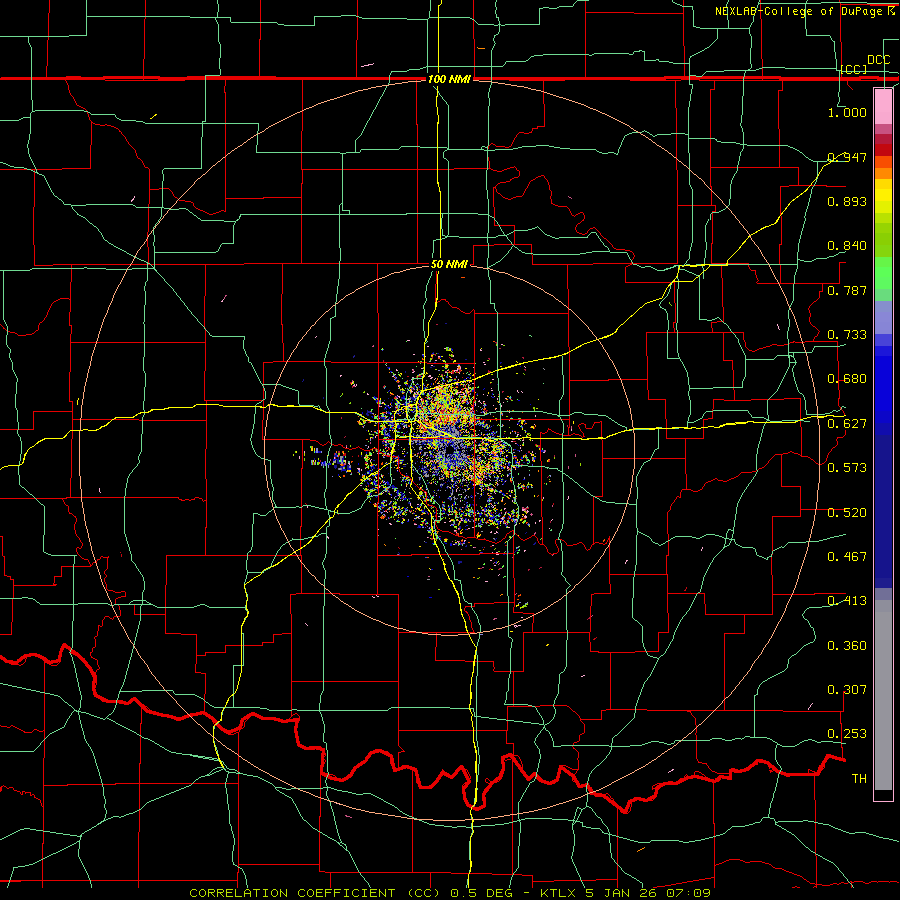The image size is (900, 900).
Task: Click the 0.413 legend value
Action: (847, 601)
